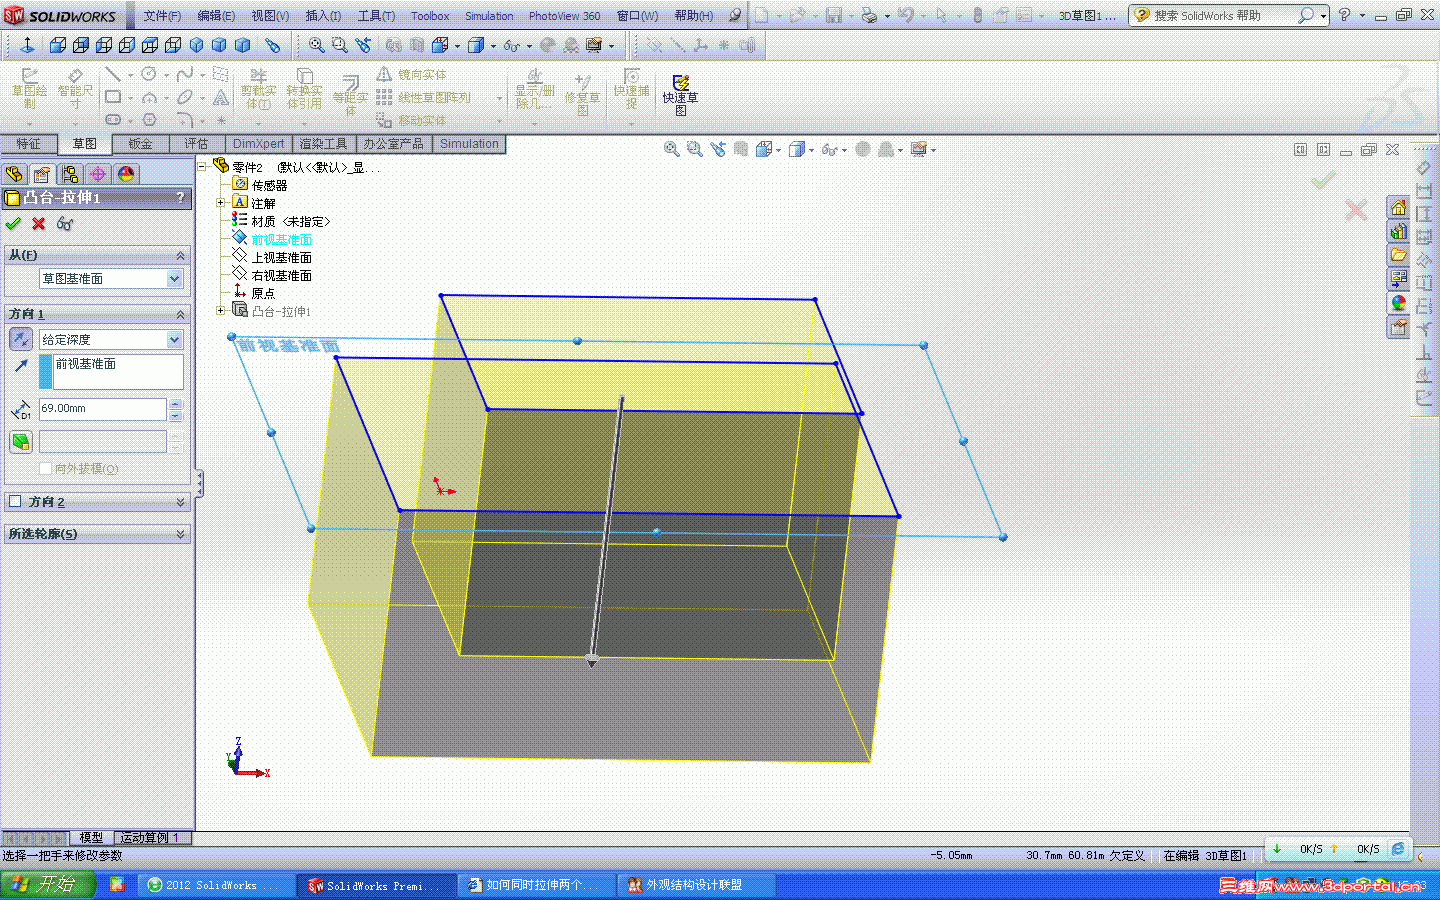Click the 开始 Start button
Viewport: 1440px width, 900px height.
48,885
